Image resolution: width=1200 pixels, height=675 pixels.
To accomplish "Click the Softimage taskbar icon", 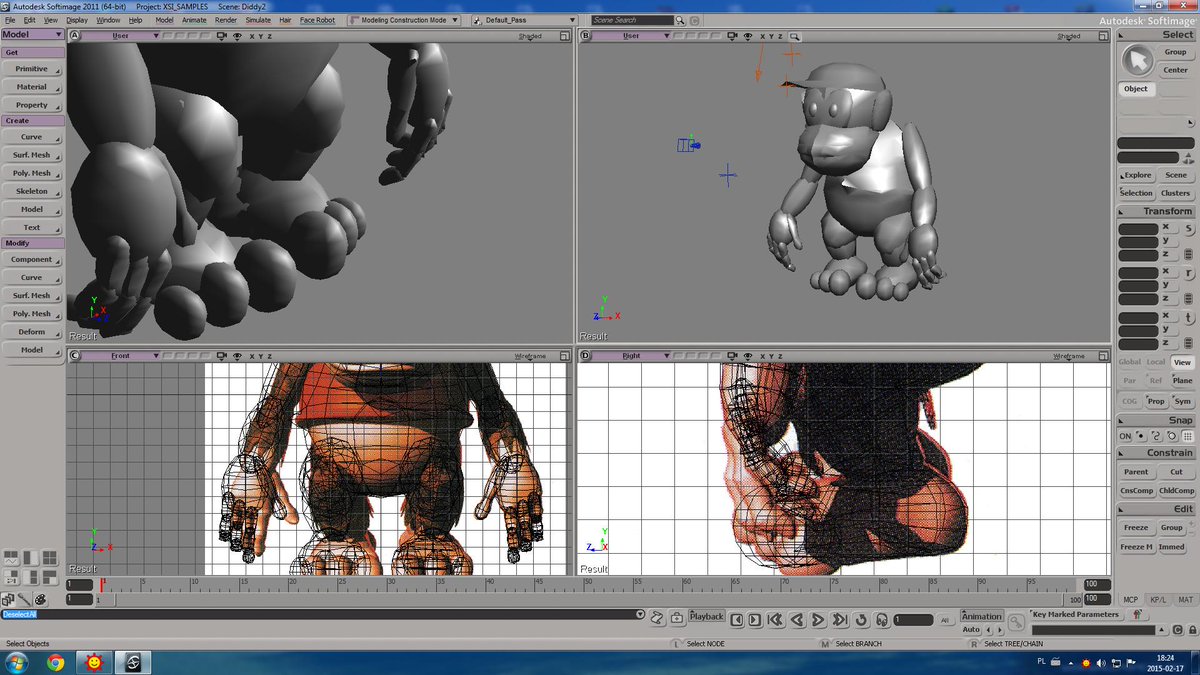I will 131,662.
